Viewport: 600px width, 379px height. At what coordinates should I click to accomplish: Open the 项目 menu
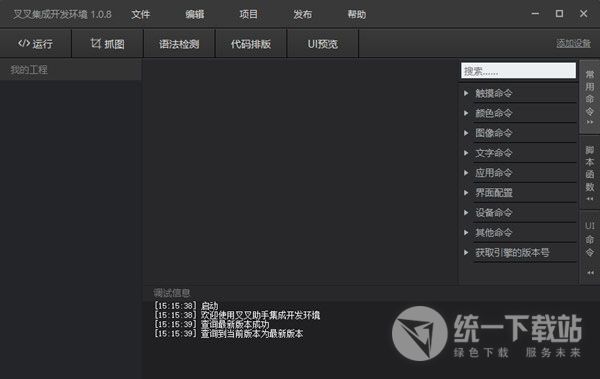[249, 15]
